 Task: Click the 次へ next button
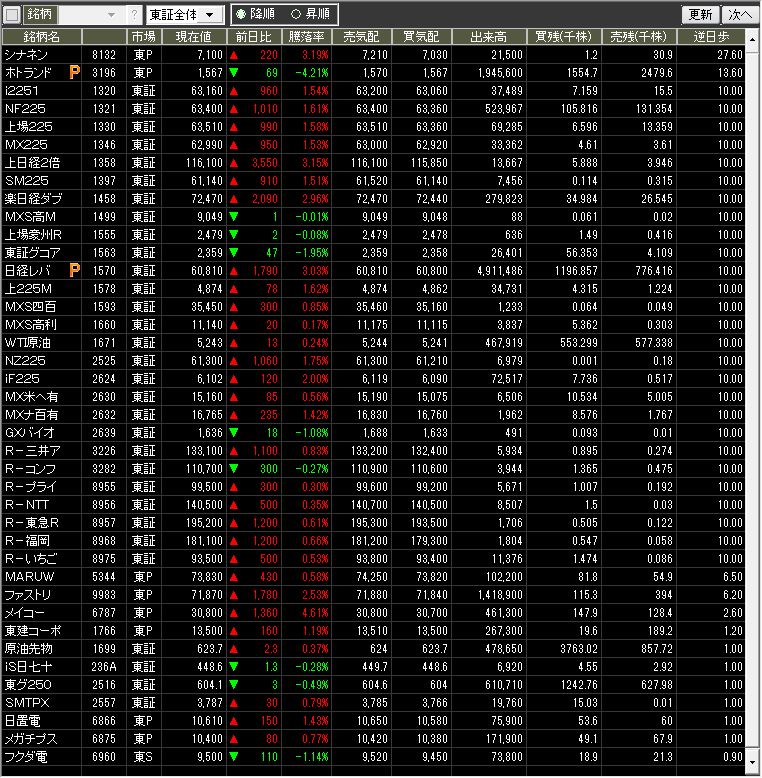tap(740, 15)
